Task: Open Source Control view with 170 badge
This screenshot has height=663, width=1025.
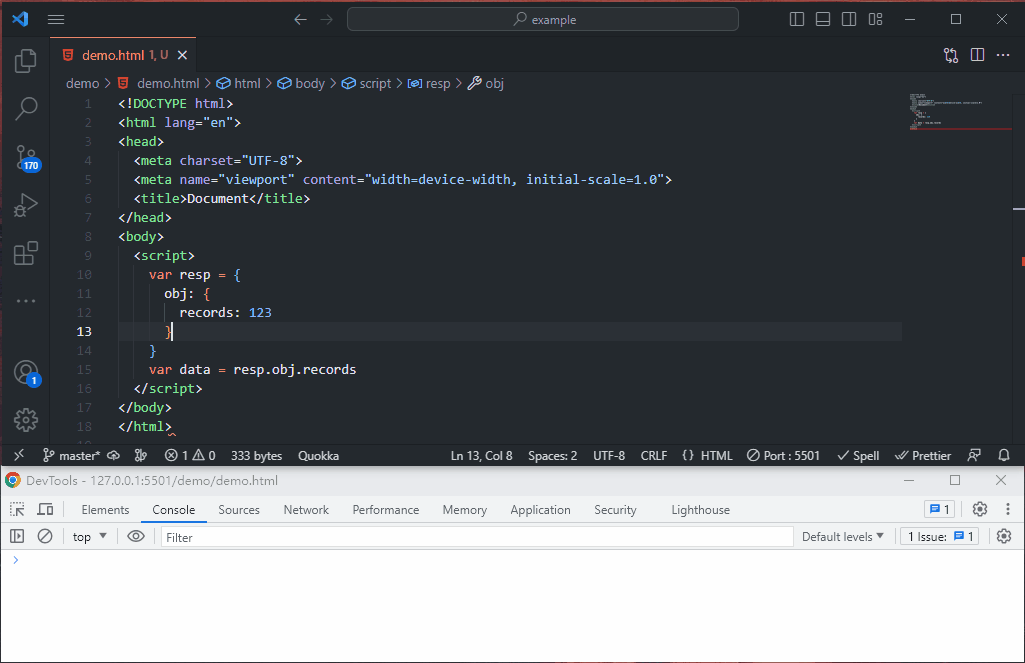Action: click(x=26, y=157)
